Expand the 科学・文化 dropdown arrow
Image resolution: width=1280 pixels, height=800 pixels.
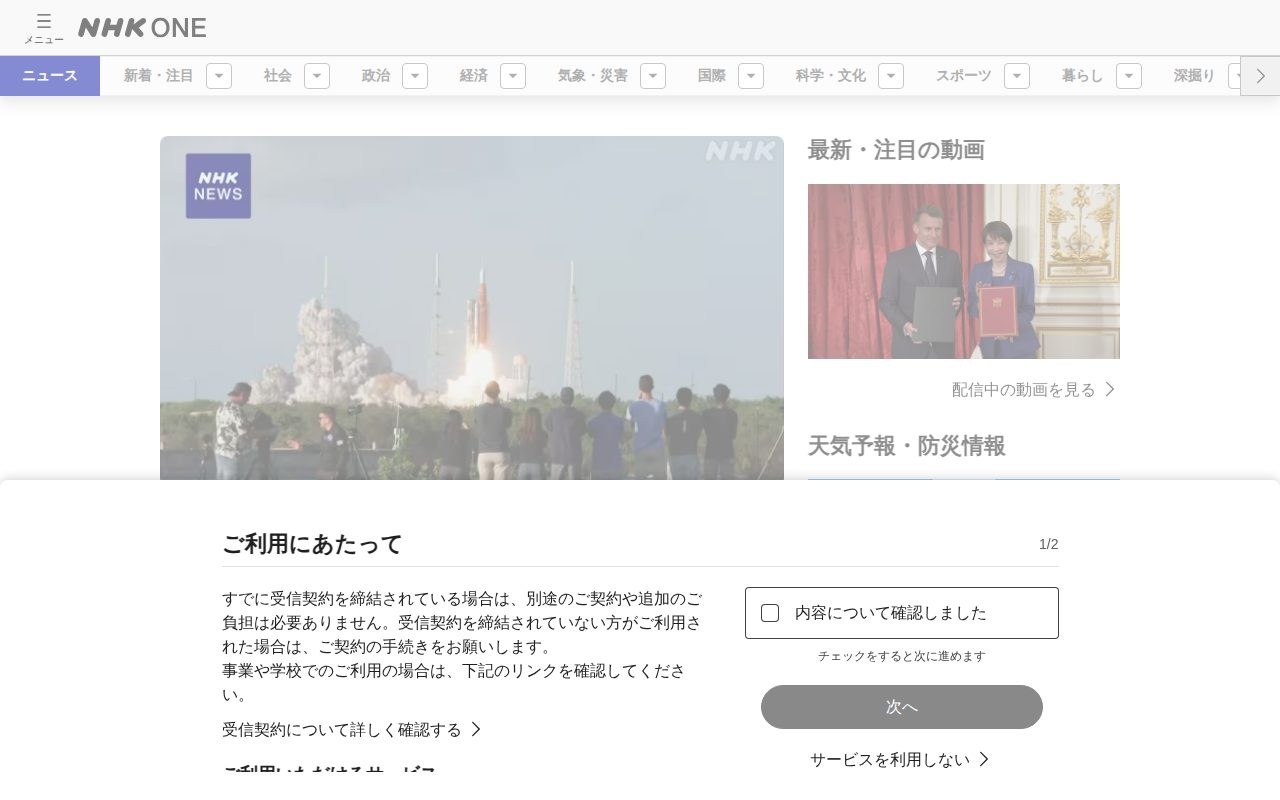click(891, 76)
